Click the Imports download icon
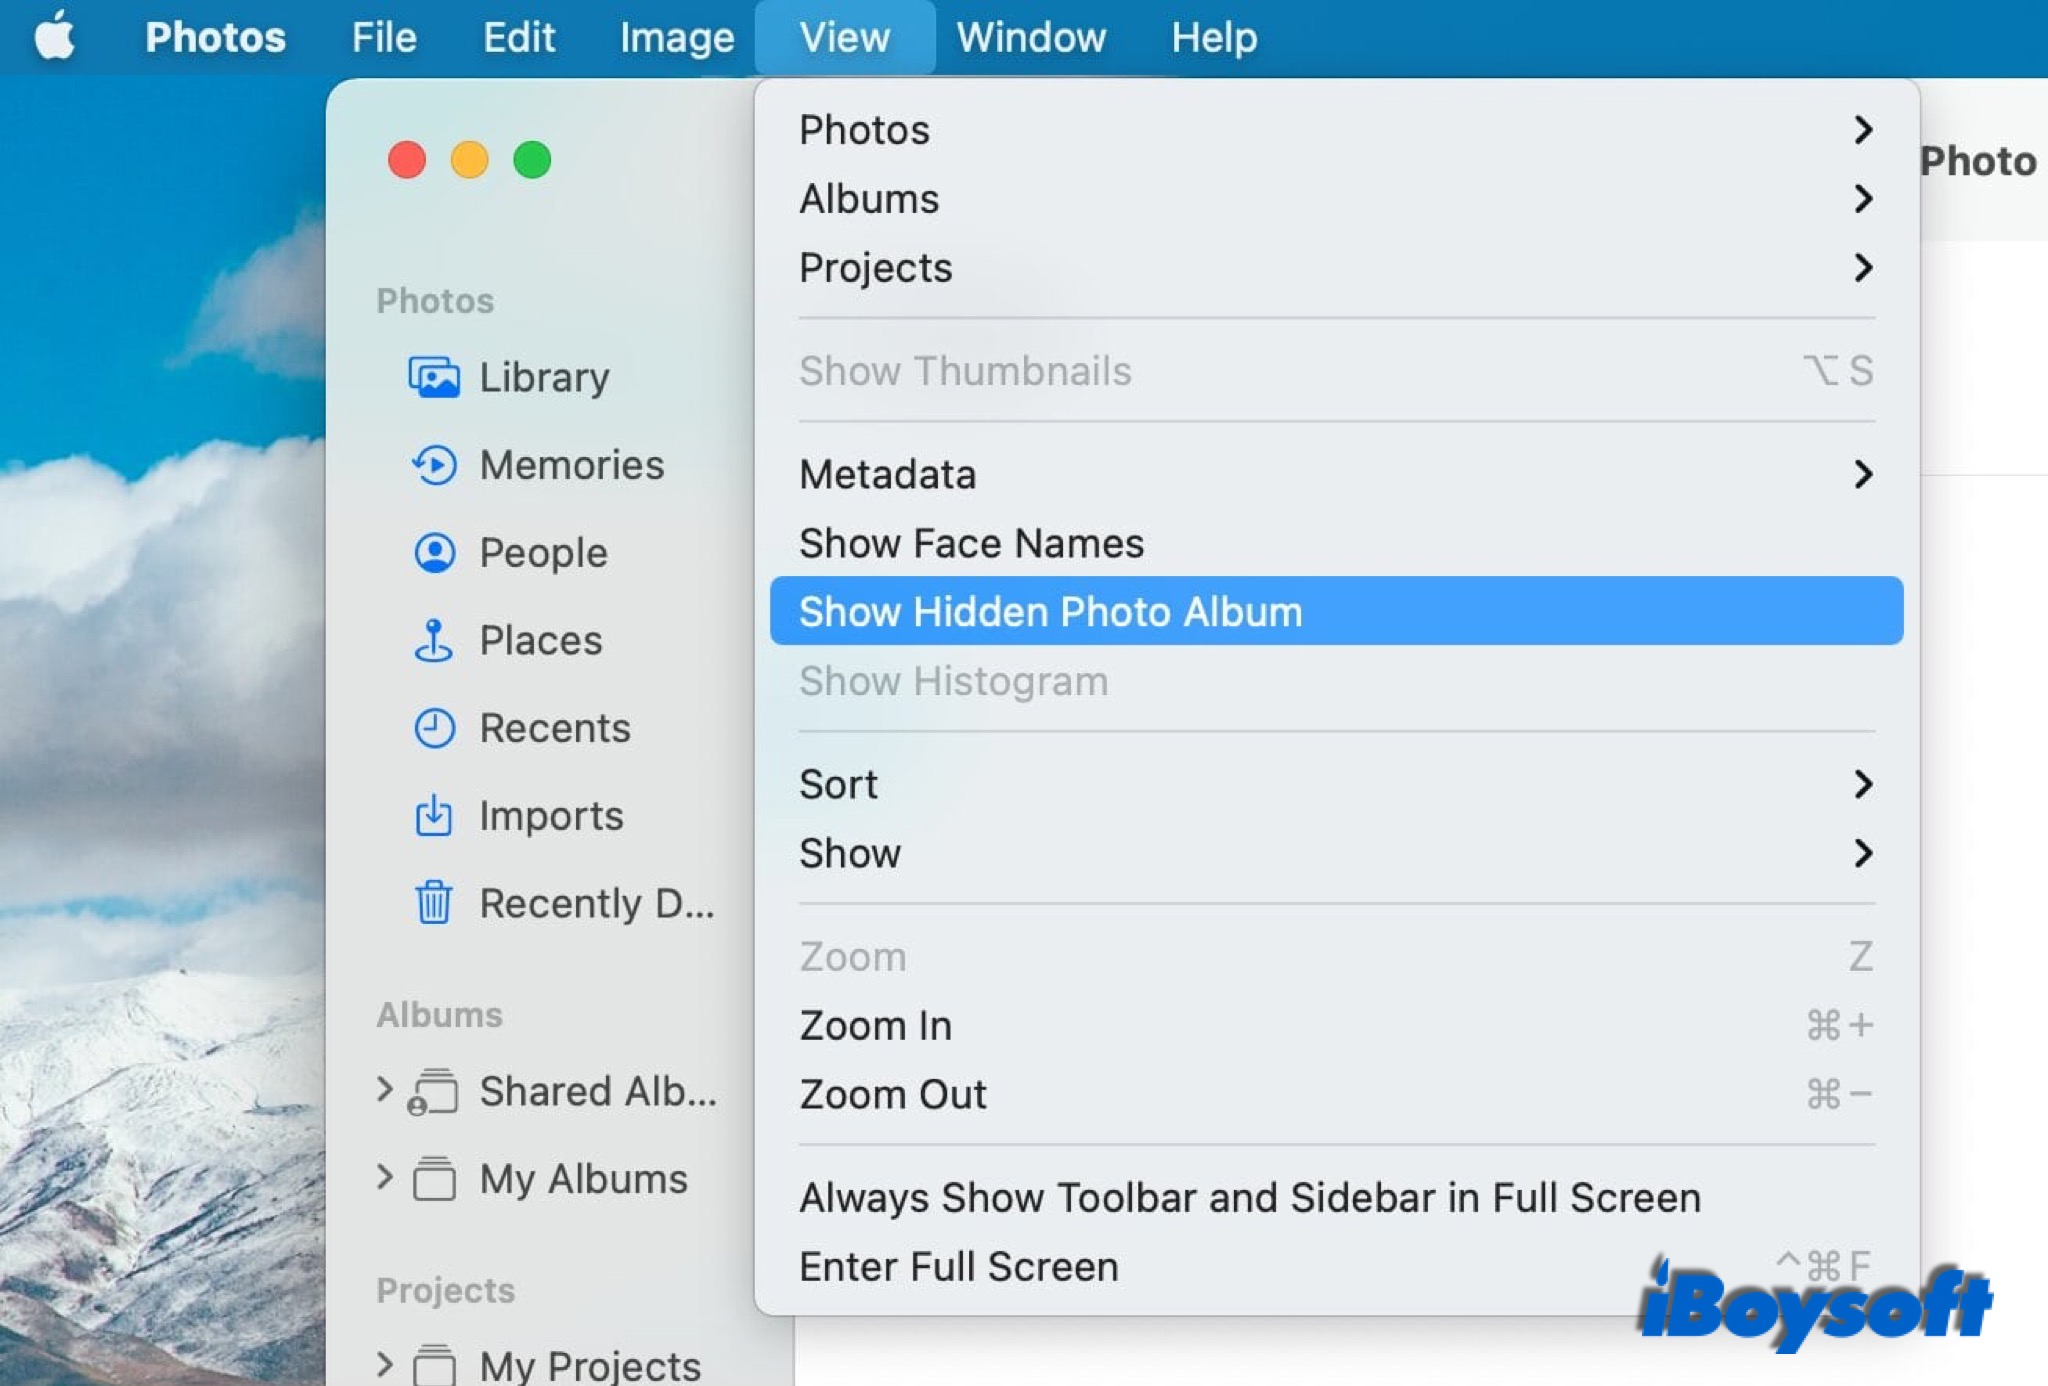 pyautogui.click(x=434, y=816)
